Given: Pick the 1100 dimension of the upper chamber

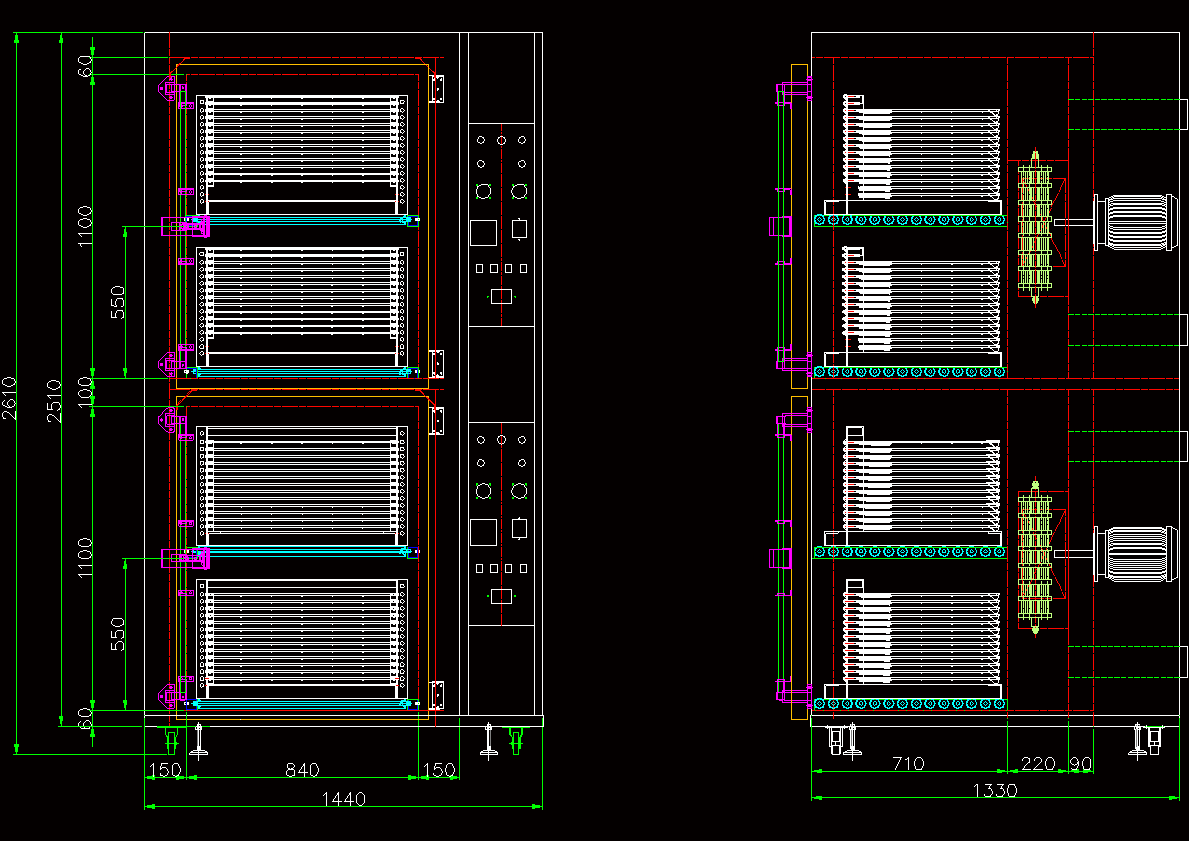Looking at the screenshot, I should tap(84, 225).
